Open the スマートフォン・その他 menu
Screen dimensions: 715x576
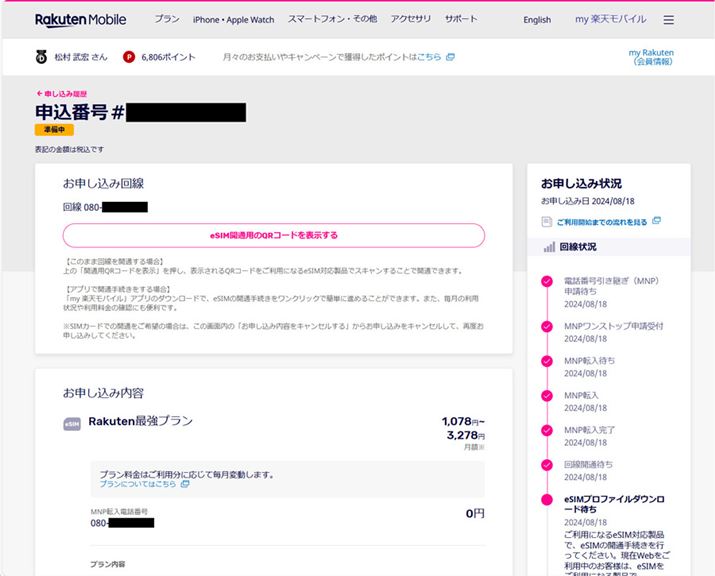332,19
